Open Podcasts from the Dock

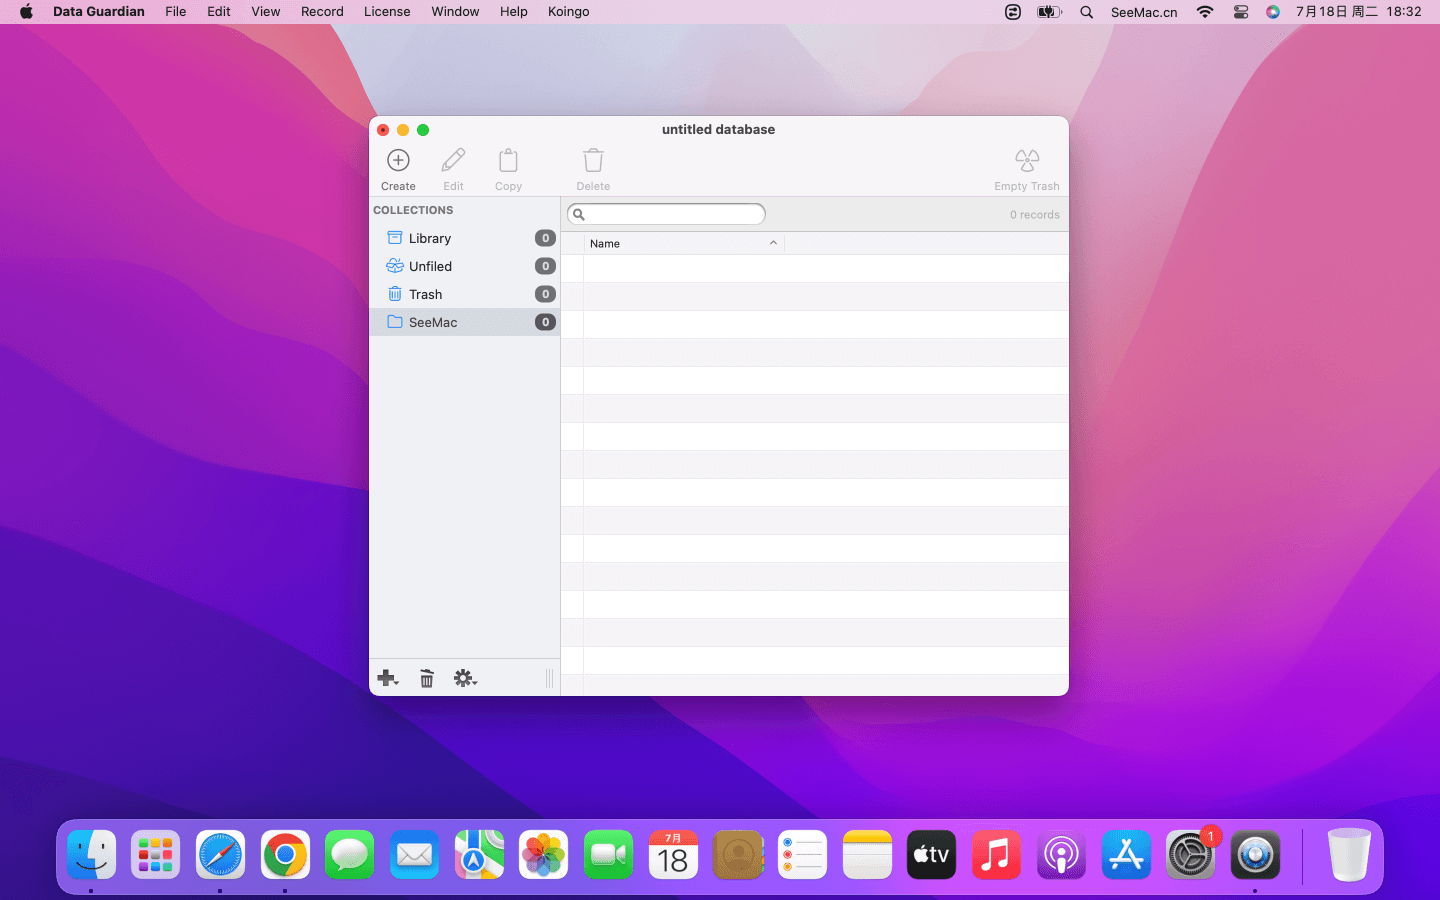pos(1061,855)
